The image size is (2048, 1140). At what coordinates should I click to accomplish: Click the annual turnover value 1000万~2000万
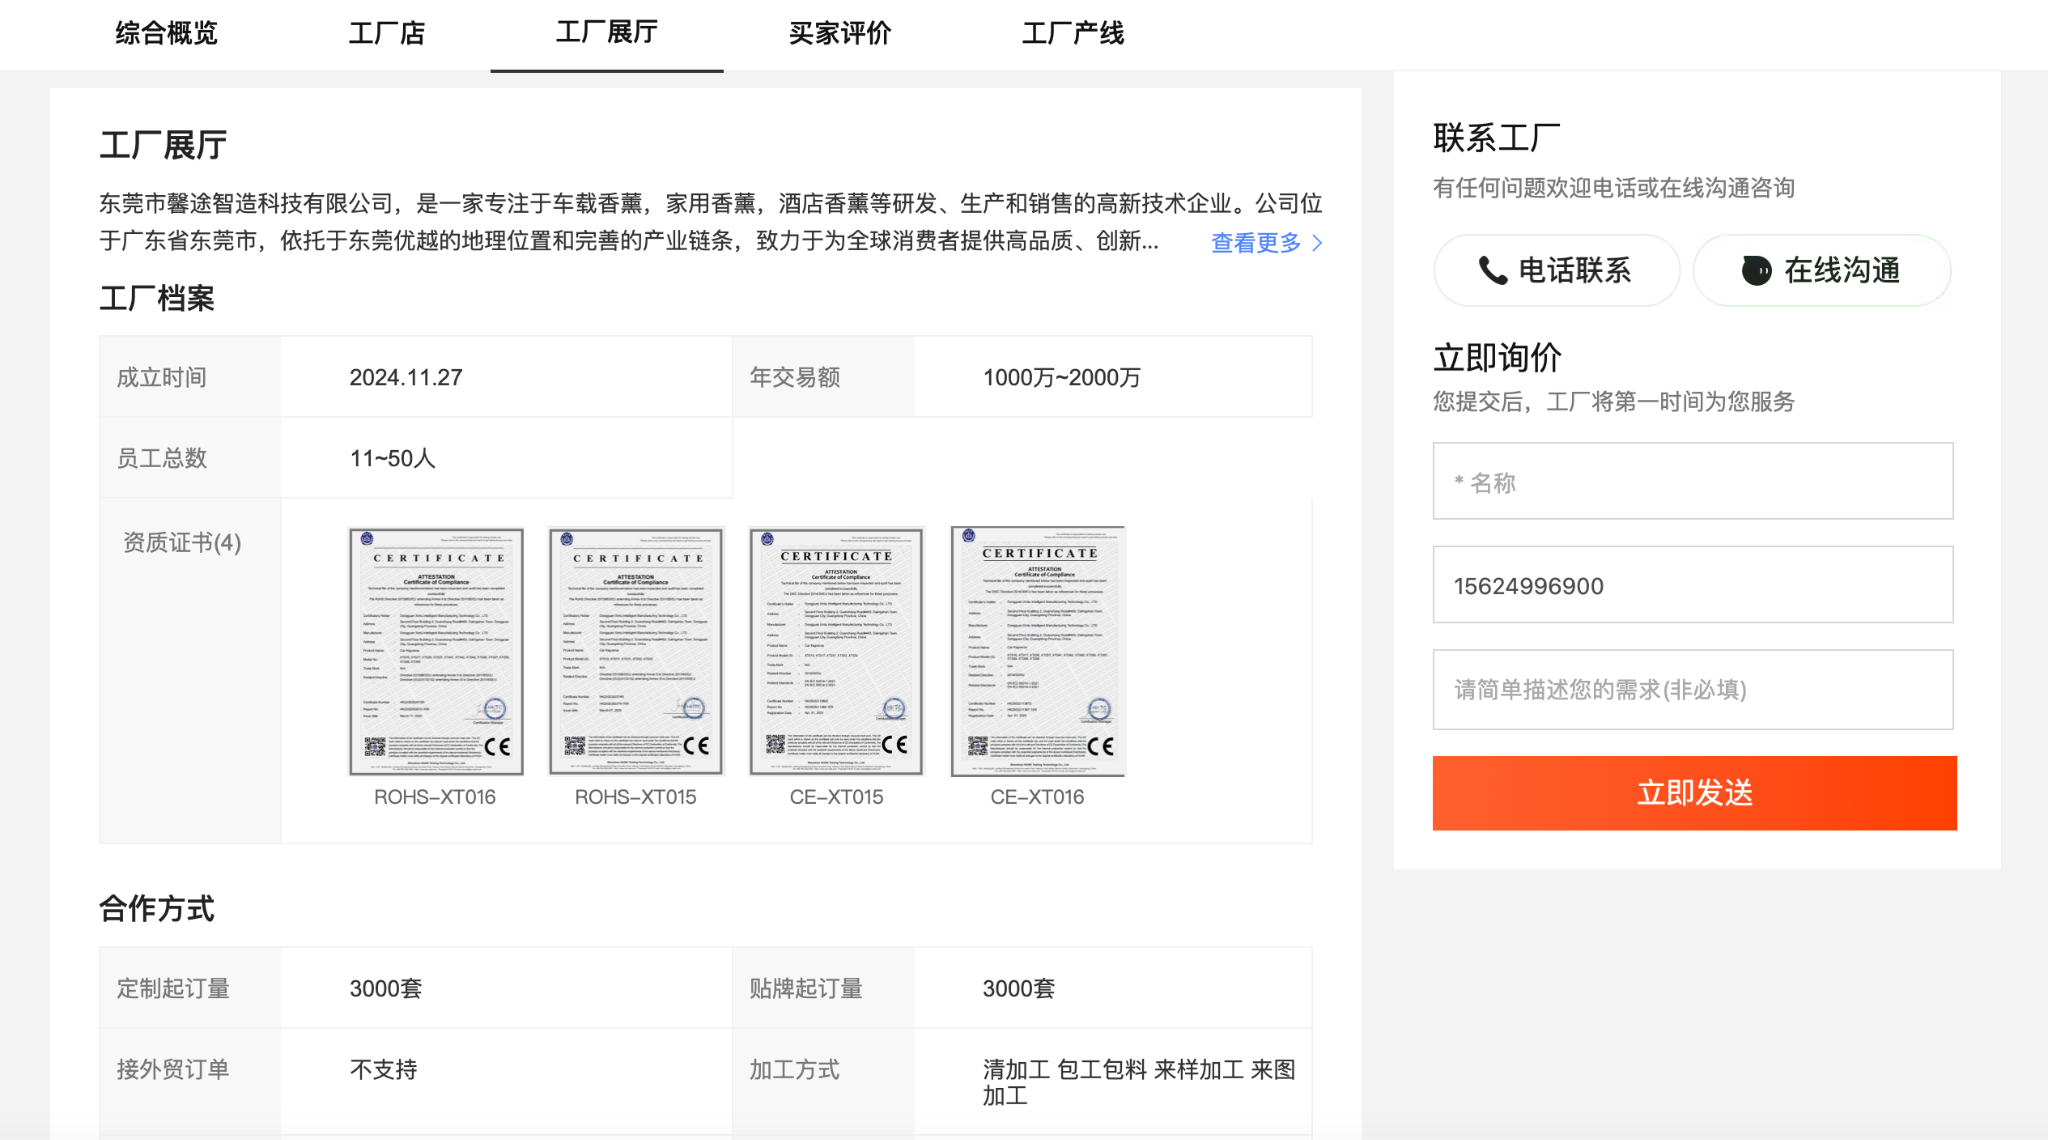1062,377
